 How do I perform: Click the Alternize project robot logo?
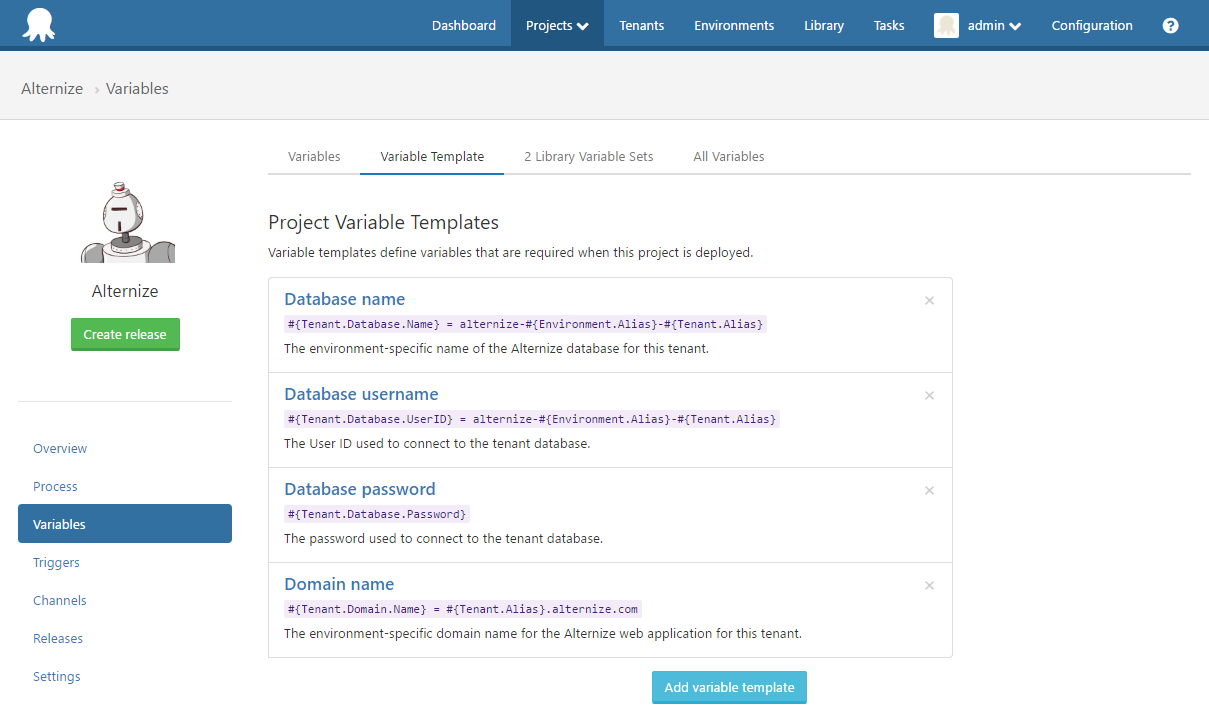point(125,222)
